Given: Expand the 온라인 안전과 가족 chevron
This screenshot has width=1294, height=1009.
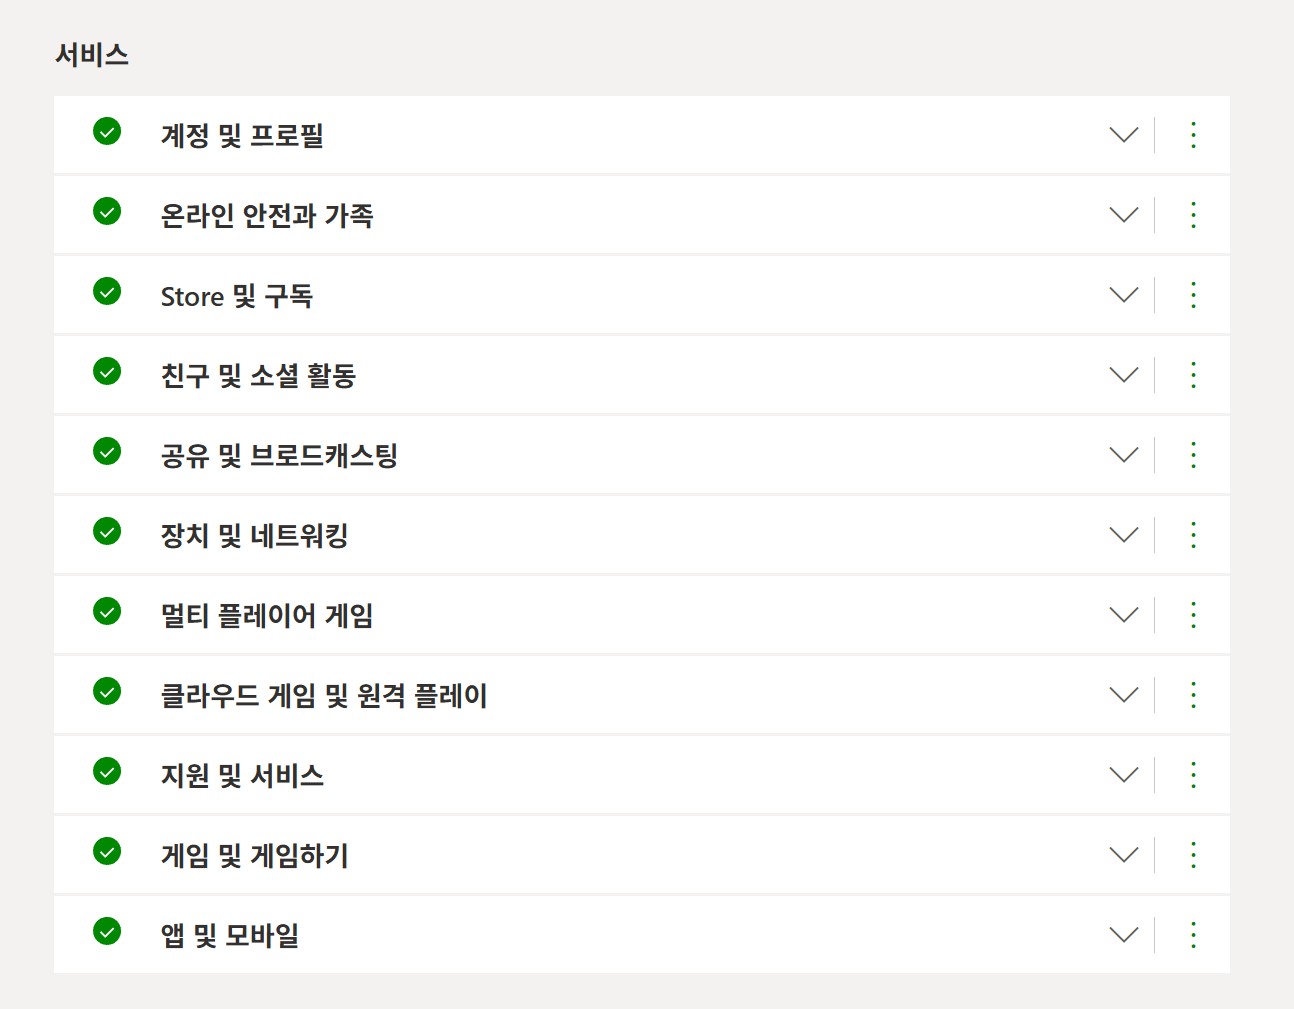Looking at the screenshot, I should click(x=1124, y=215).
